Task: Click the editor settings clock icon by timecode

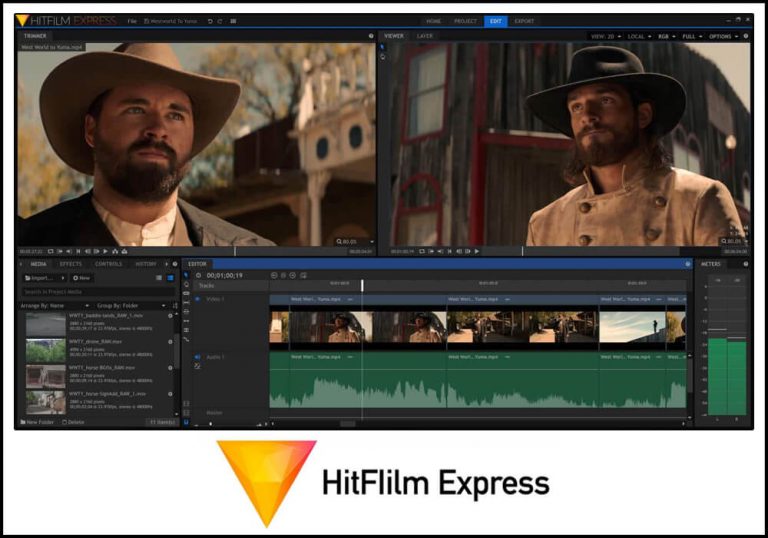Action: click(198, 275)
